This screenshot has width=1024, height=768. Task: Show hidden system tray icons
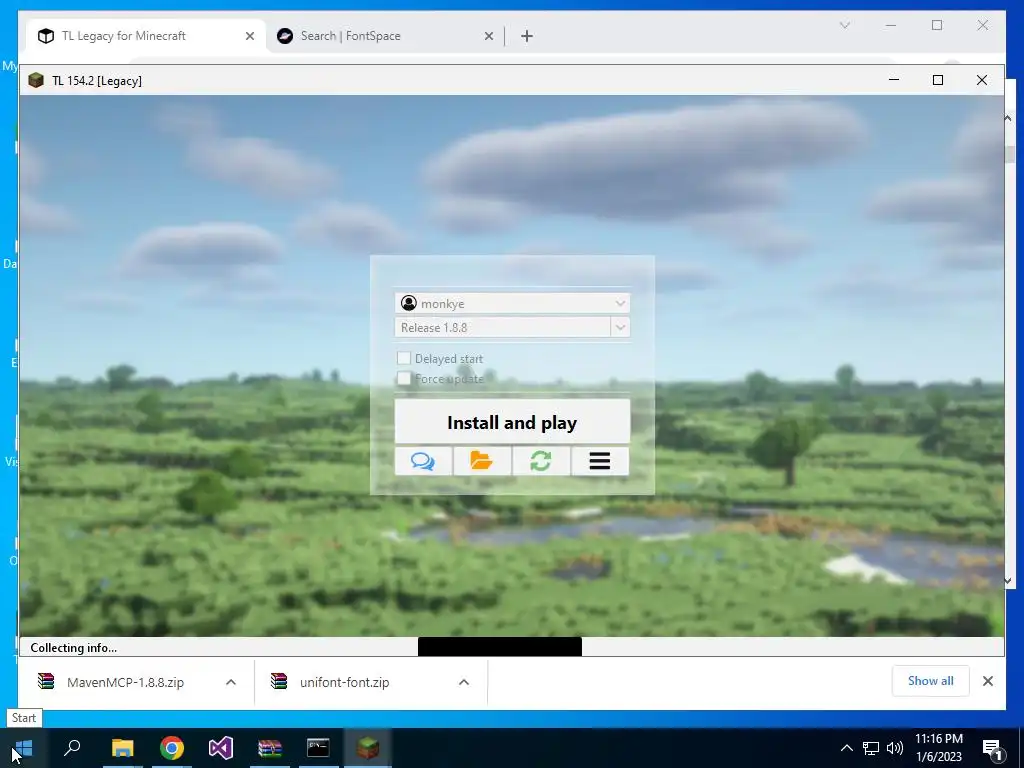point(846,748)
